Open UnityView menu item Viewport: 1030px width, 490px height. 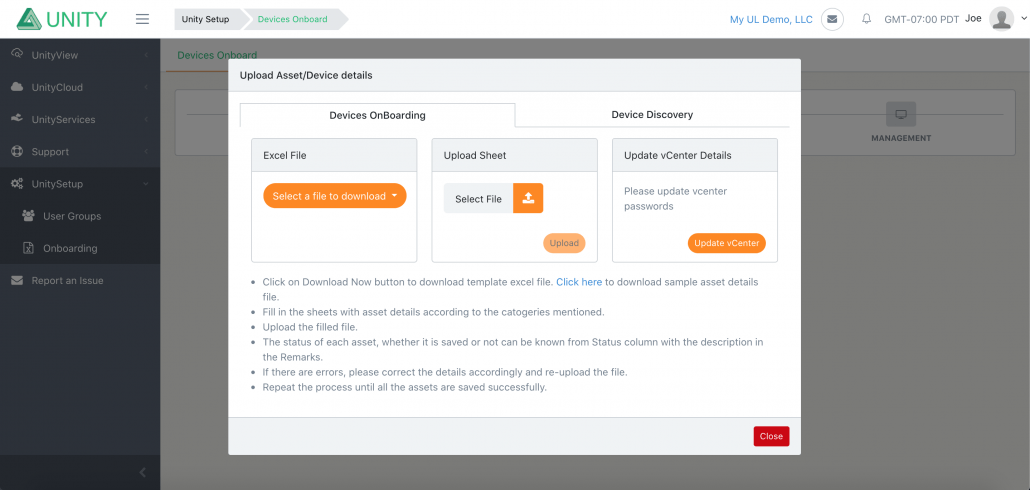(80, 55)
